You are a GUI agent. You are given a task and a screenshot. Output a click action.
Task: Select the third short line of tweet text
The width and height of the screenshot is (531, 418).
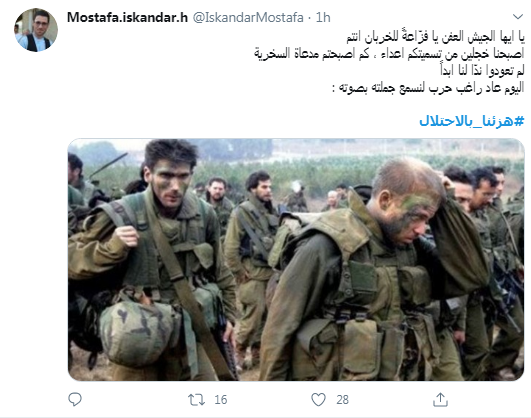(482, 70)
